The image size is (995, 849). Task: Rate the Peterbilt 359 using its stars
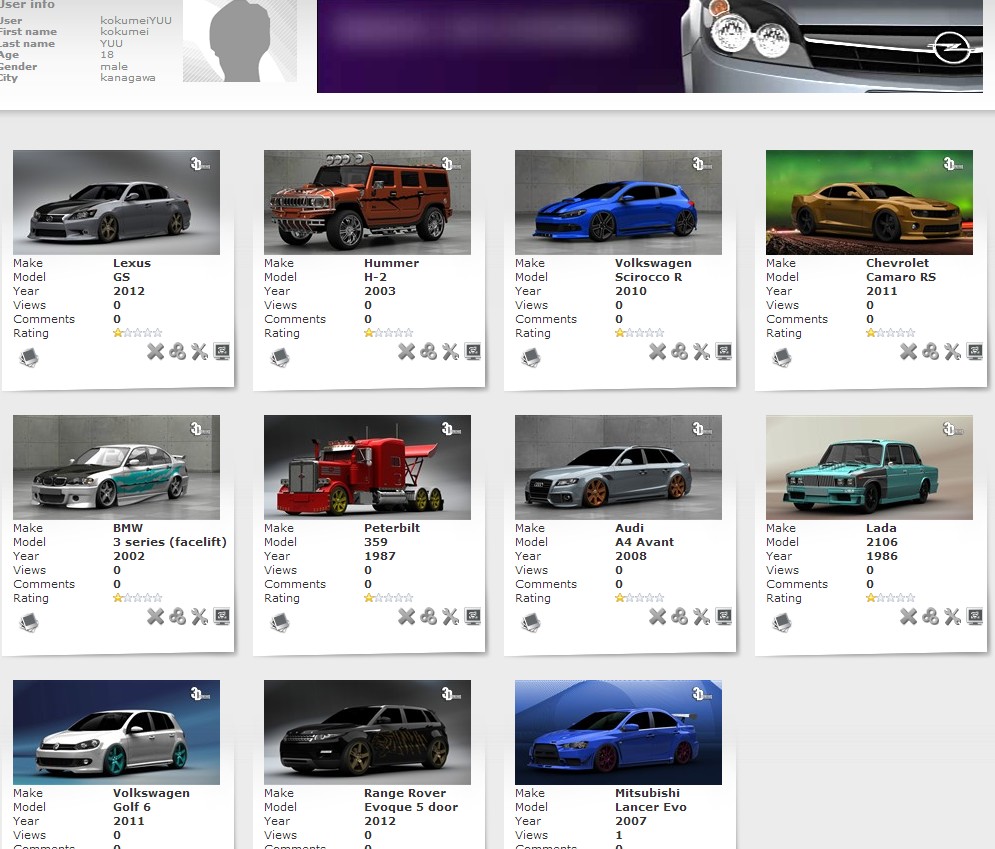click(389, 598)
